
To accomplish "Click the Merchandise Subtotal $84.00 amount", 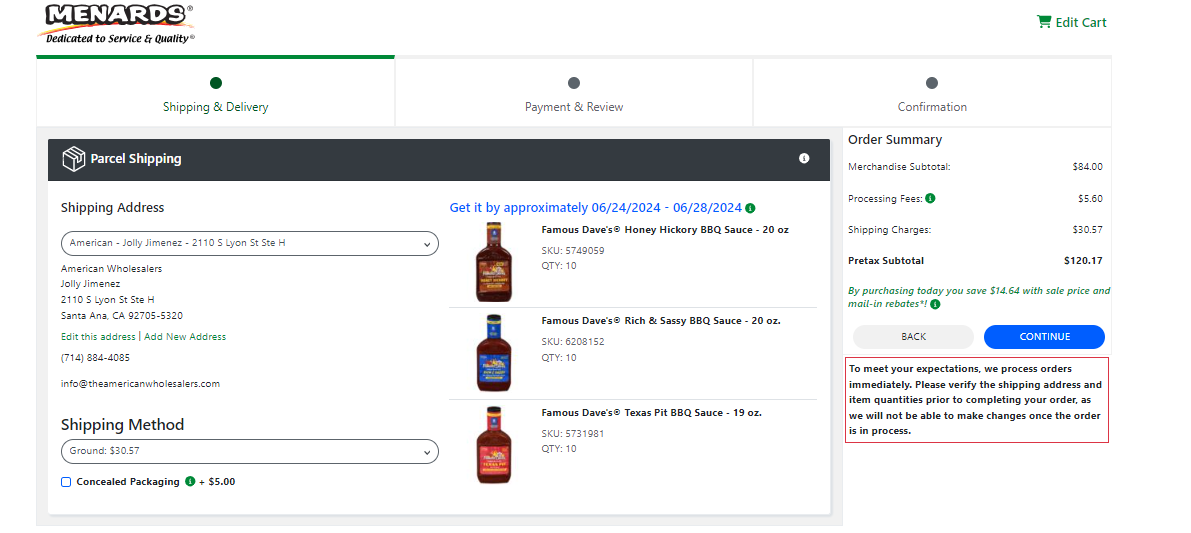I will (x=1088, y=167).
